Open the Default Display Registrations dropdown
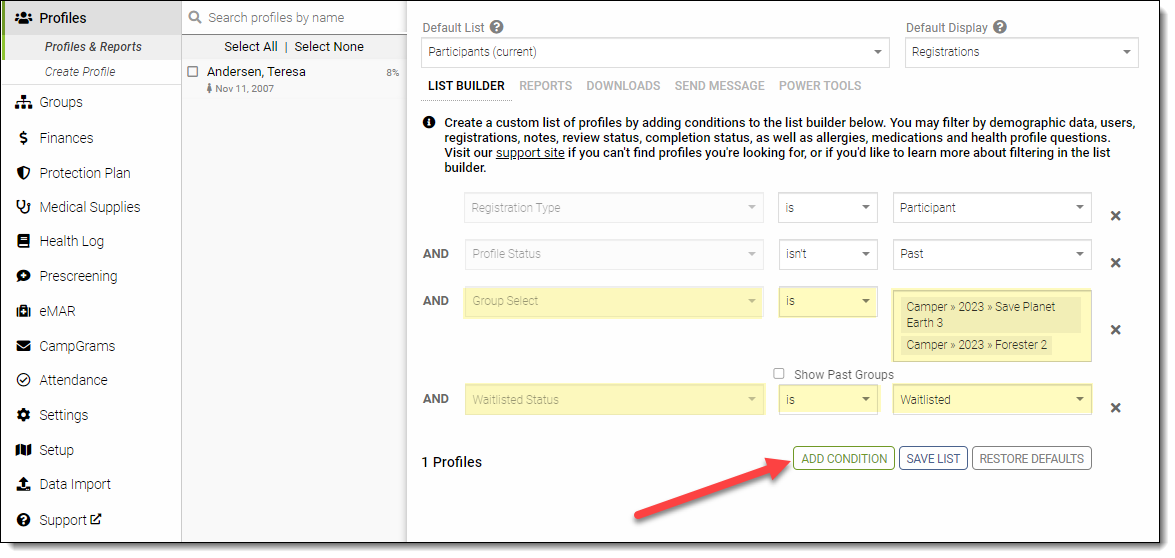The image size is (1175, 558). pos(1021,52)
